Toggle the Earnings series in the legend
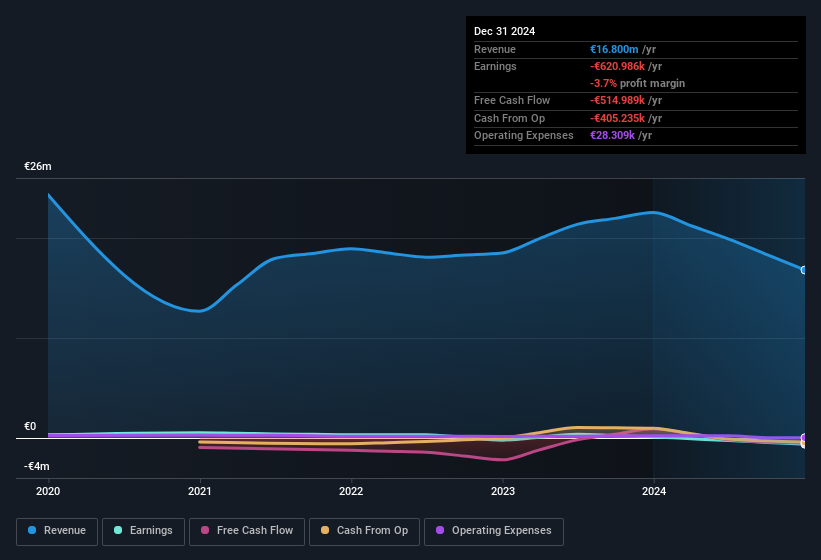 coord(143,532)
